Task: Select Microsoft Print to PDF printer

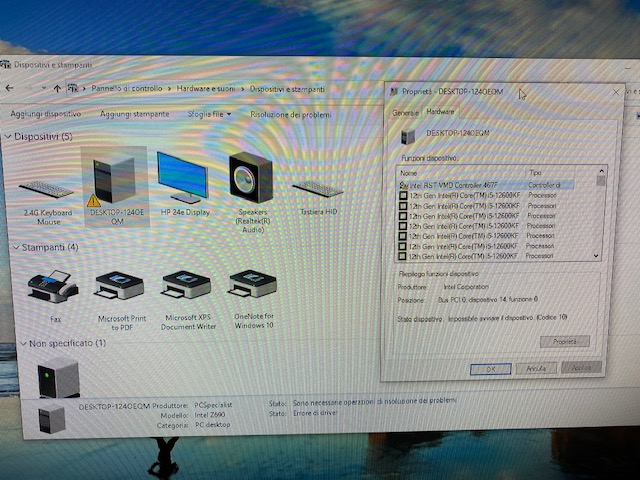Action: 120,300
